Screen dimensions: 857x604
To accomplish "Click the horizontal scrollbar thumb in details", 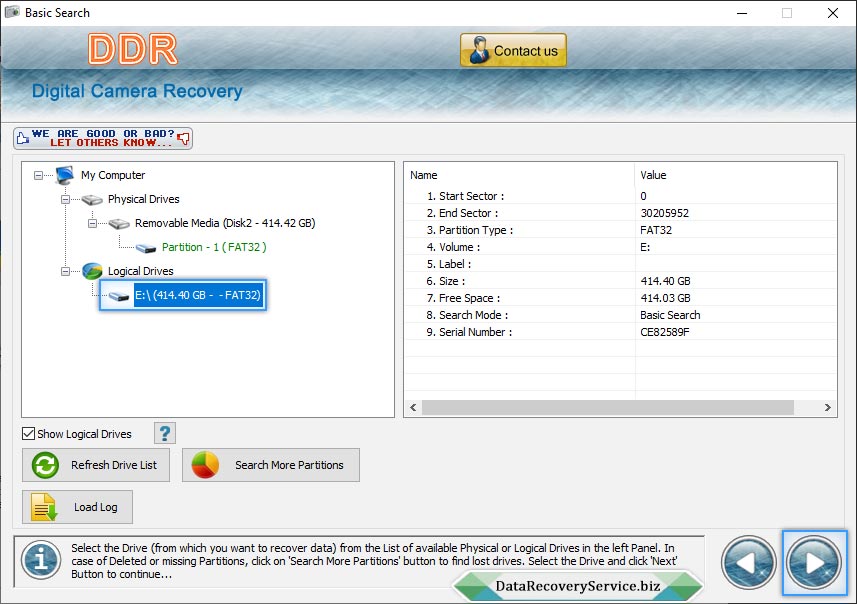I will tap(608, 407).
